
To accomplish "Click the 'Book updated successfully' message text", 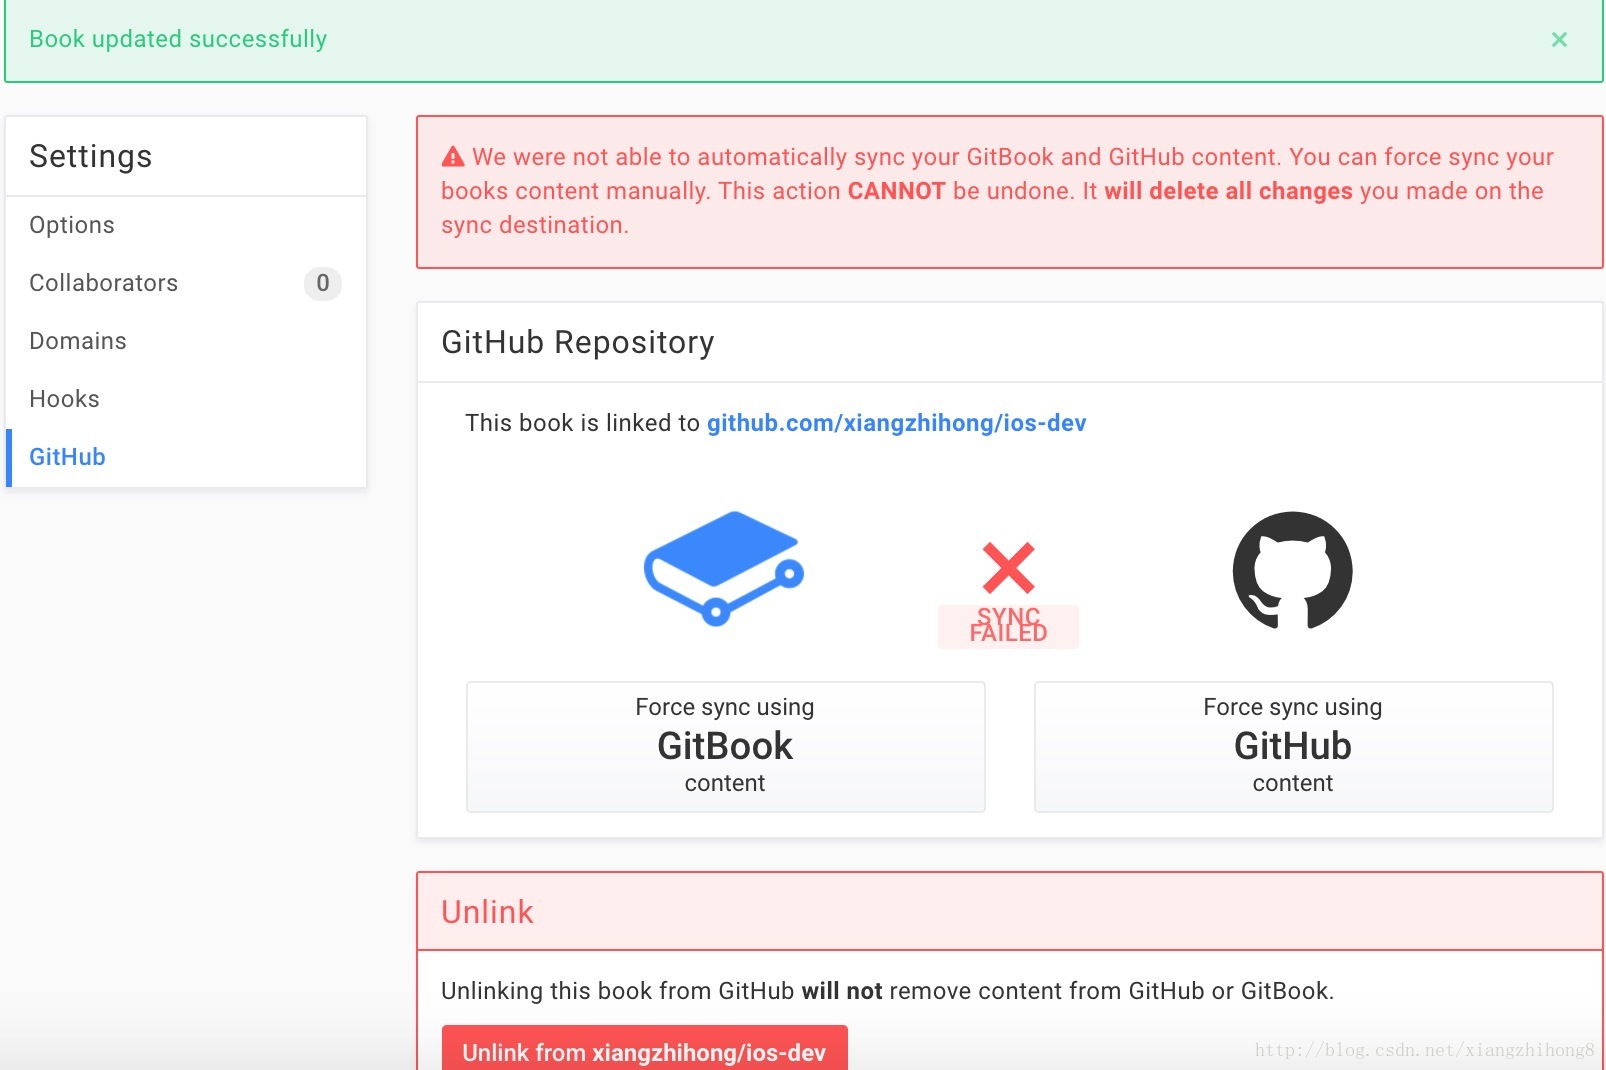I will 178,39.
